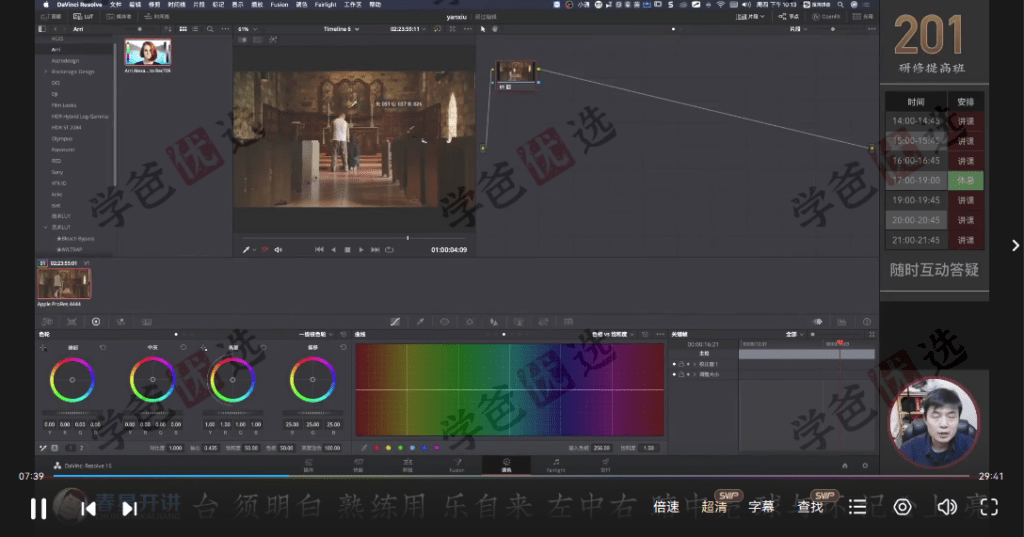
Task: Click the Gain master wheel slider
Action: 232,413
